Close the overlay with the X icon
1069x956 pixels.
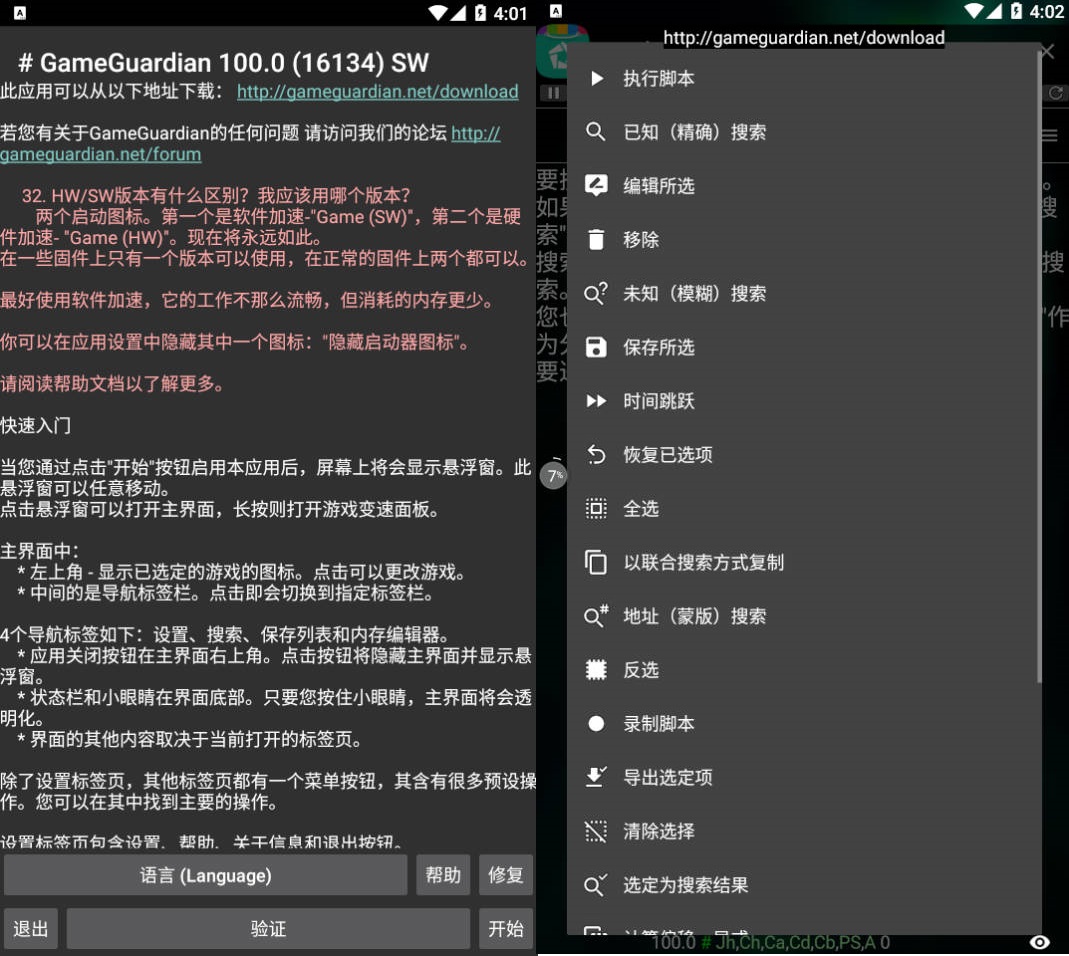pos(1049,51)
